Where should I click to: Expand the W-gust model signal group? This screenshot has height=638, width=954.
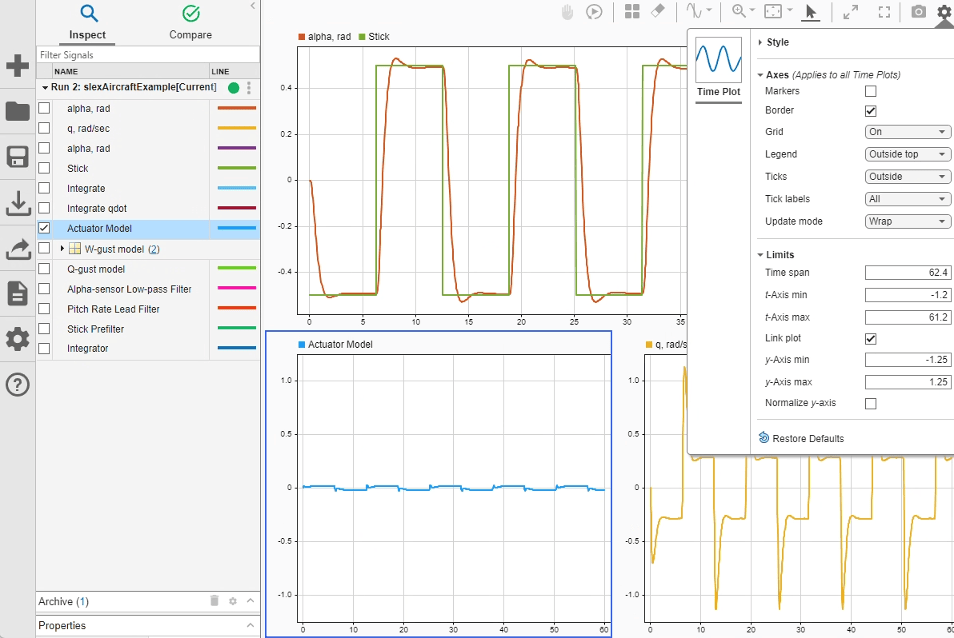coord(62,249)
